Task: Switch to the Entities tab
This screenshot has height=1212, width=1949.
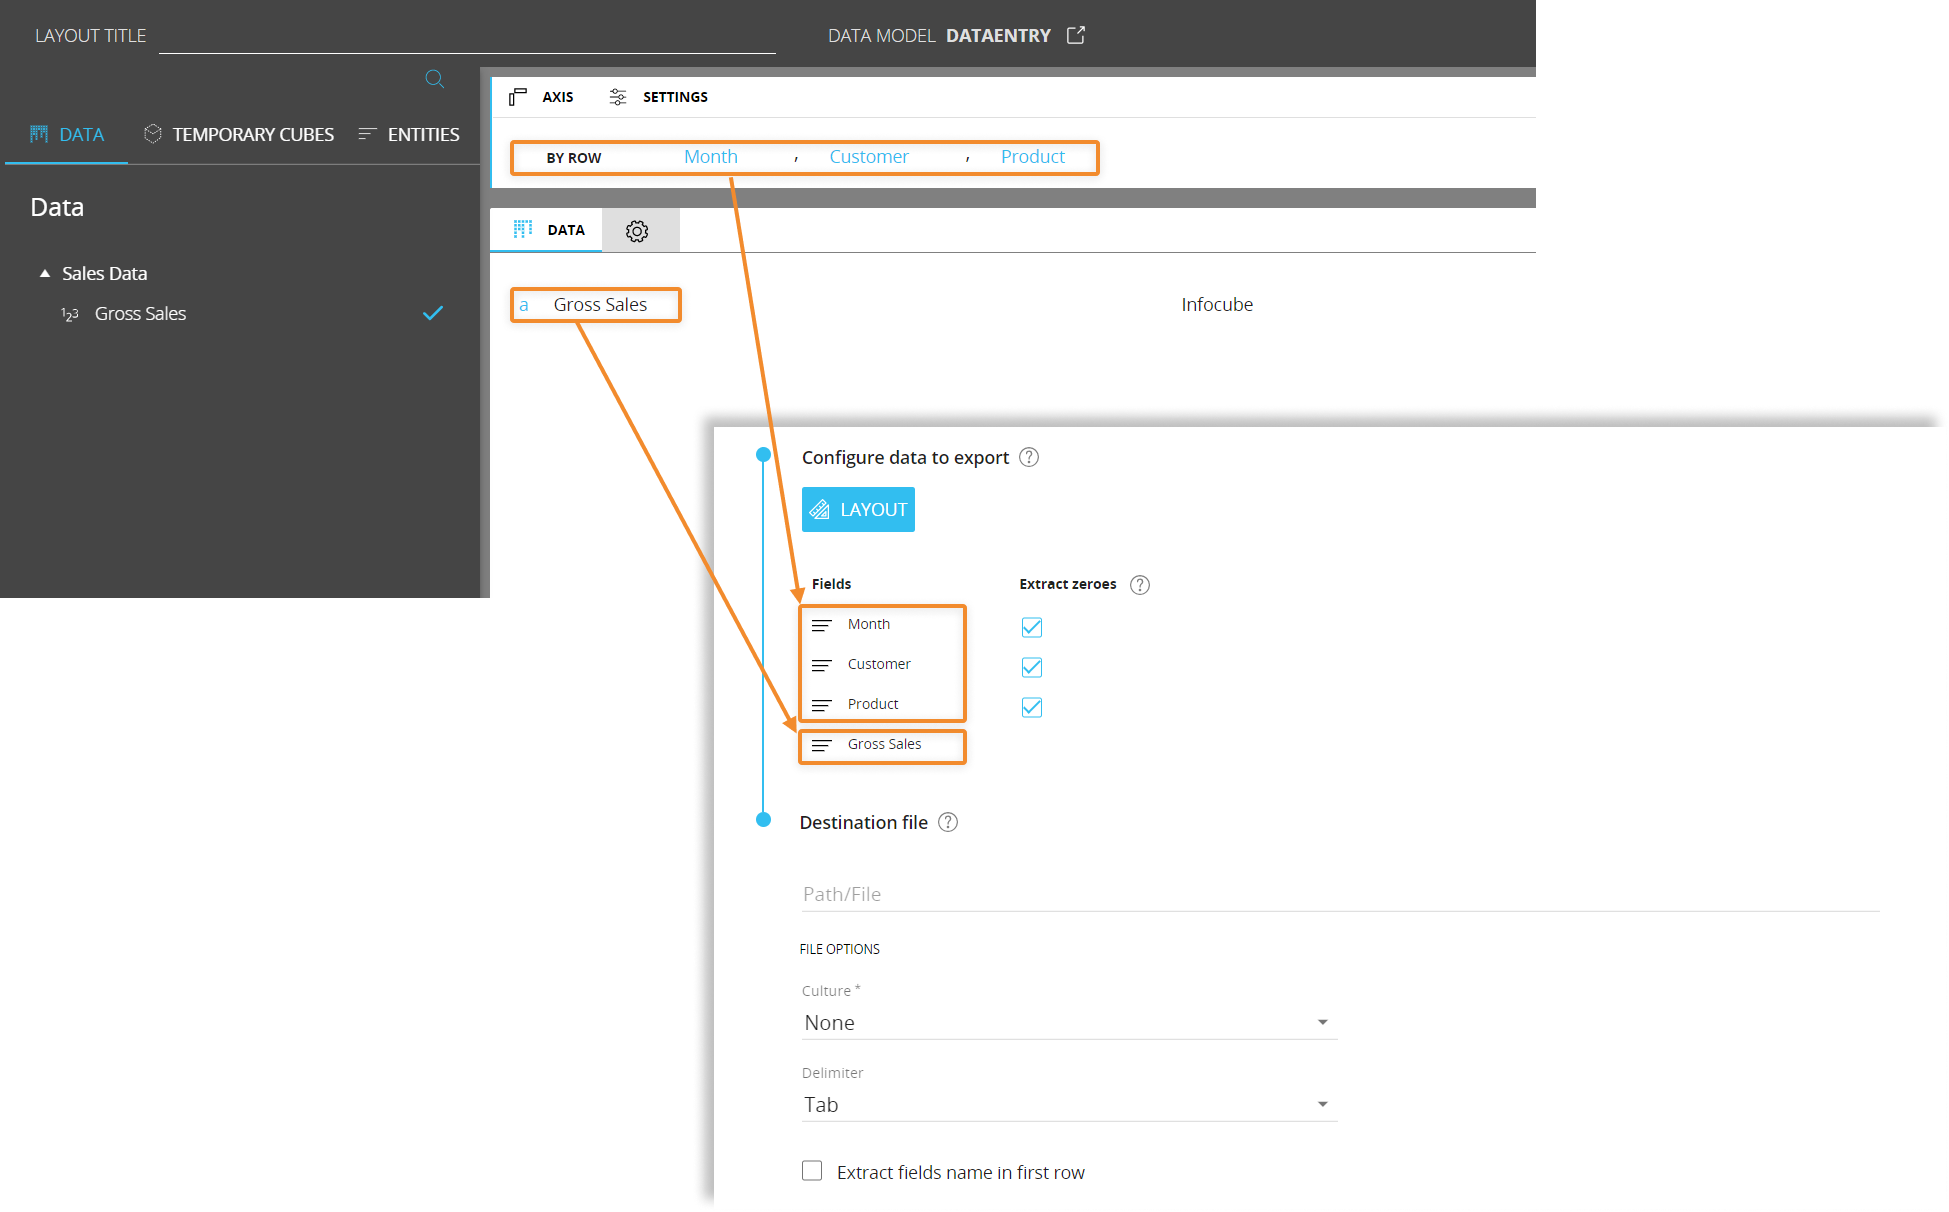Action: (x=409, y=134)
